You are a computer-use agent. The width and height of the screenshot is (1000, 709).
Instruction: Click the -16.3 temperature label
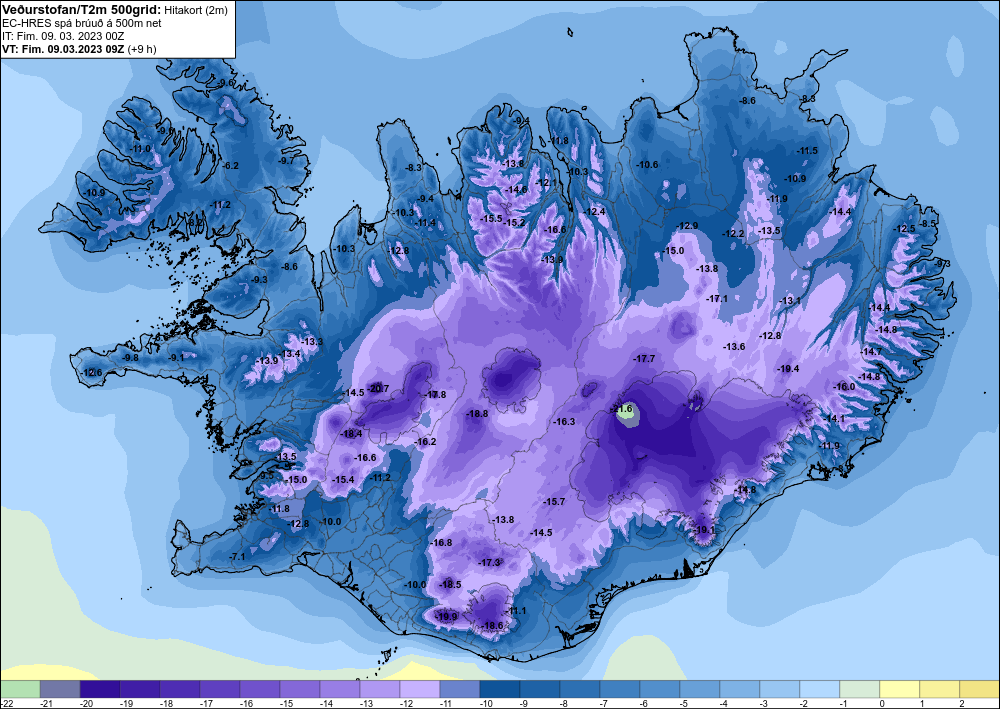coord(564,421)
